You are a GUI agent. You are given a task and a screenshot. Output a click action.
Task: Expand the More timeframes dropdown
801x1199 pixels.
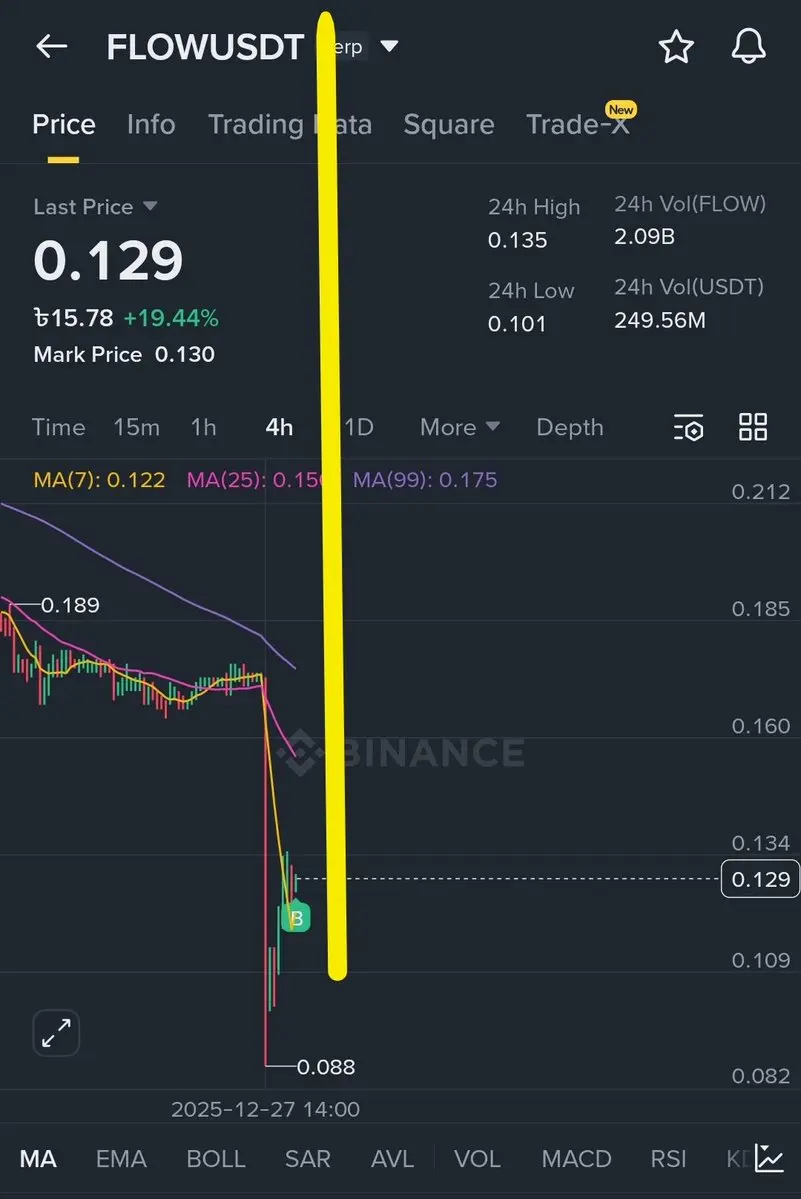click(x=459, y=427)
